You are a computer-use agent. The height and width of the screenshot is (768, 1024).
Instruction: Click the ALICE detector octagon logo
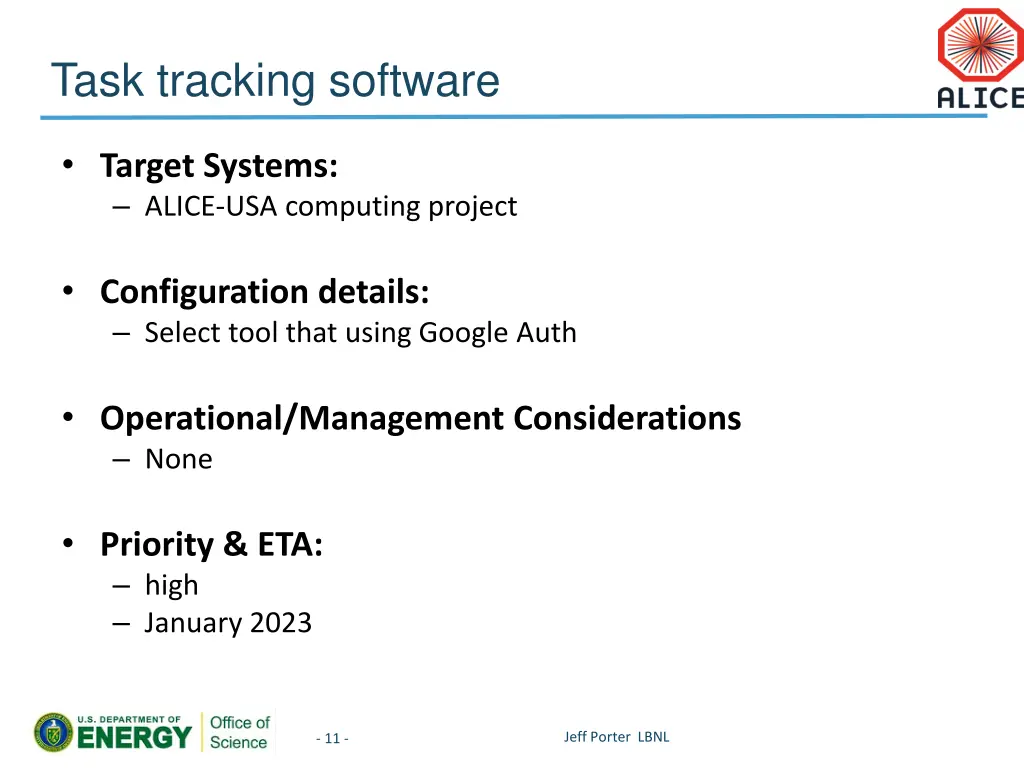[x=981, y=46]
